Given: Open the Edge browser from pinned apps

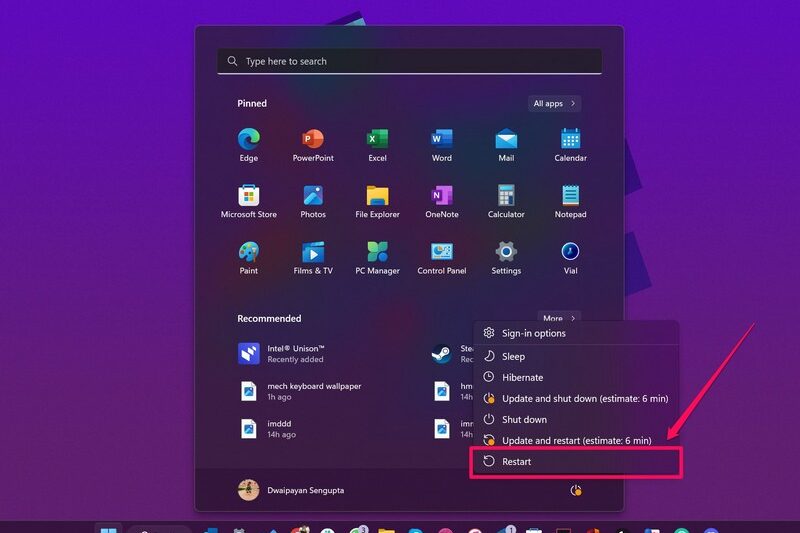Looking at the screenshot, I should tap(248, 145).
